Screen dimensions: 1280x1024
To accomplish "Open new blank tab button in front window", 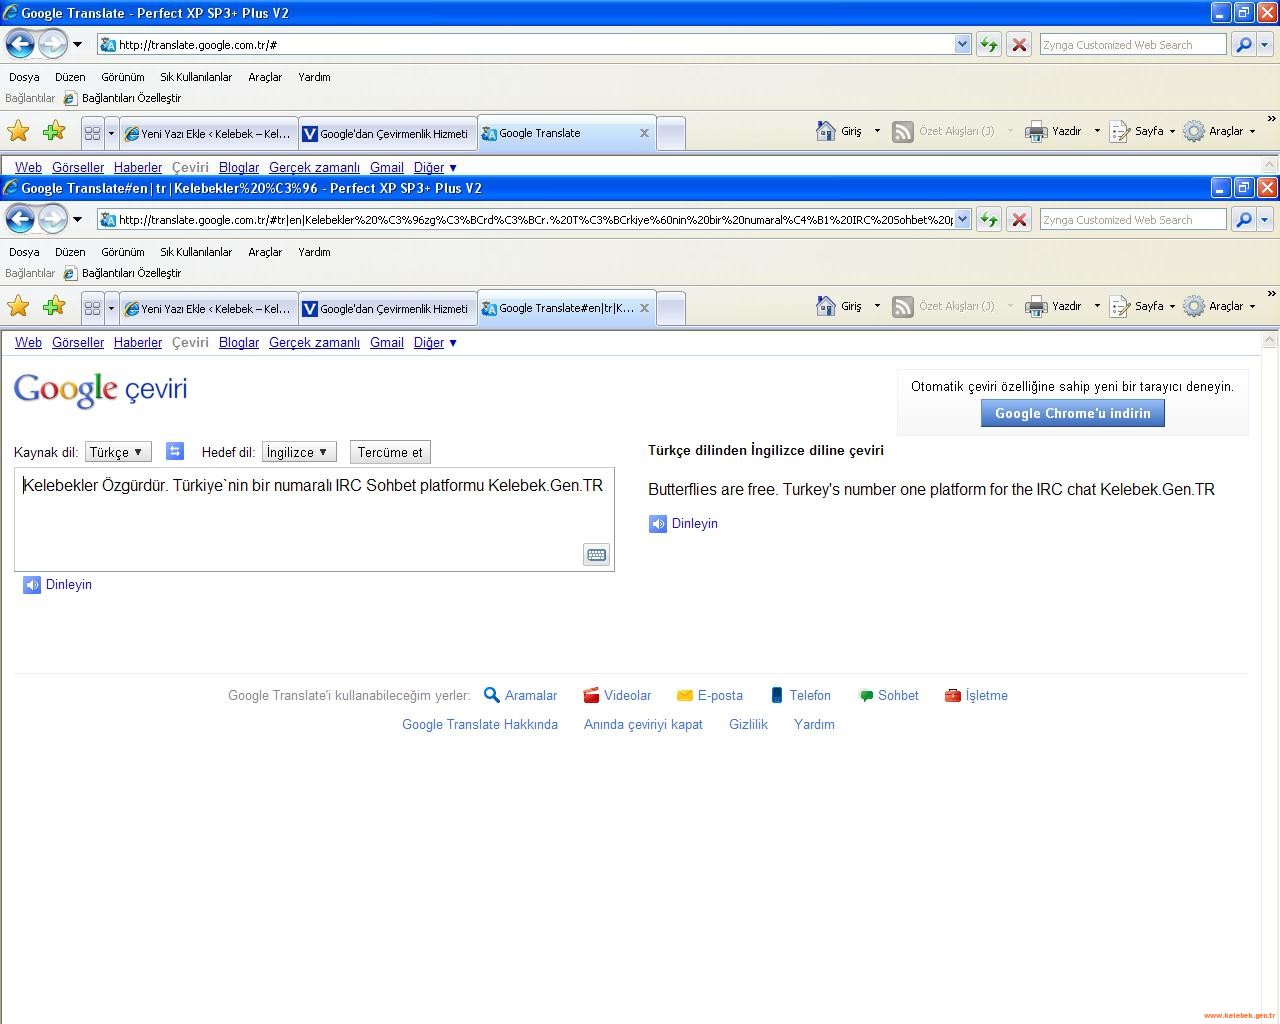I will click(x=671, y=308).
